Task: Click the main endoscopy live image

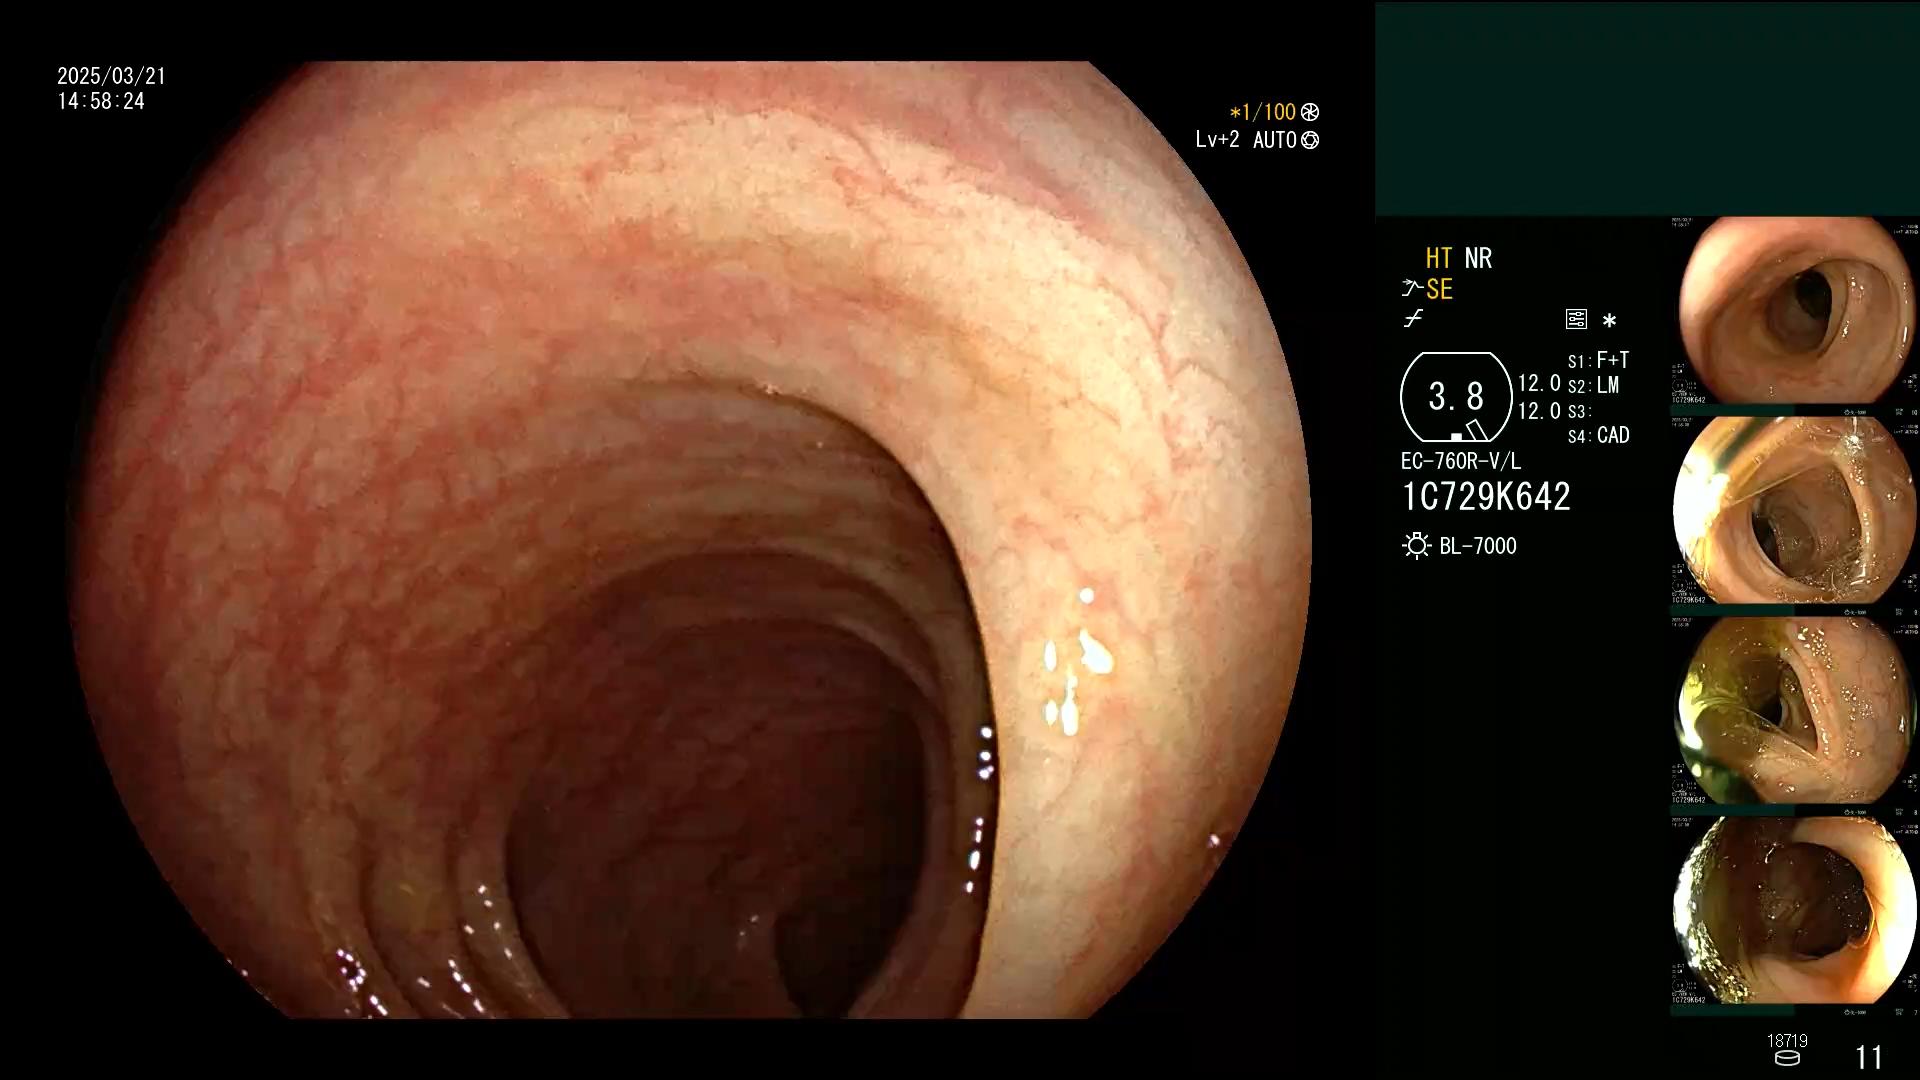Action: 690,540
